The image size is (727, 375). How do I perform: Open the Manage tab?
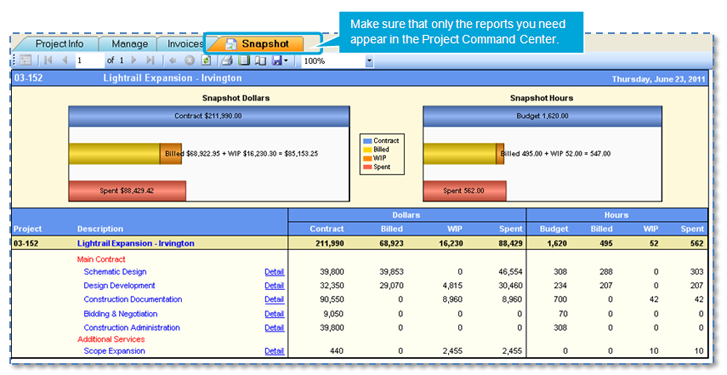(129, 44)
